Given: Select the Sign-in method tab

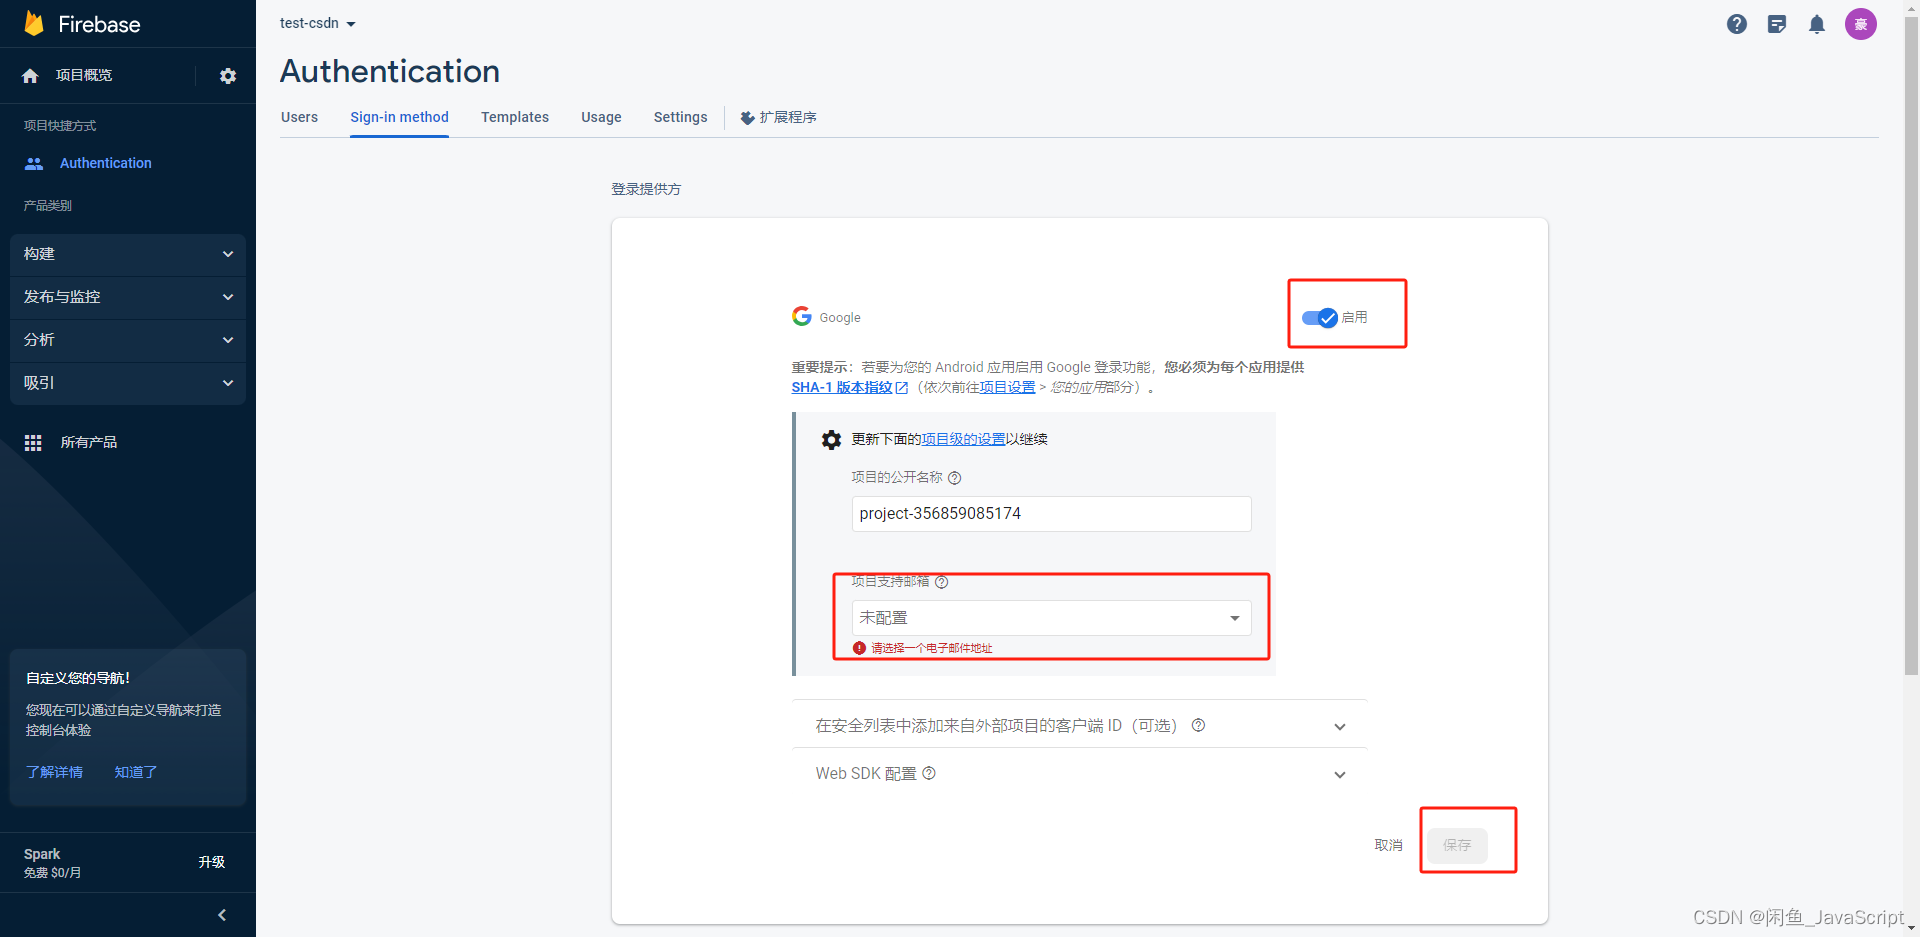Looking at the screenshot, I should click(x=399, y=117).
